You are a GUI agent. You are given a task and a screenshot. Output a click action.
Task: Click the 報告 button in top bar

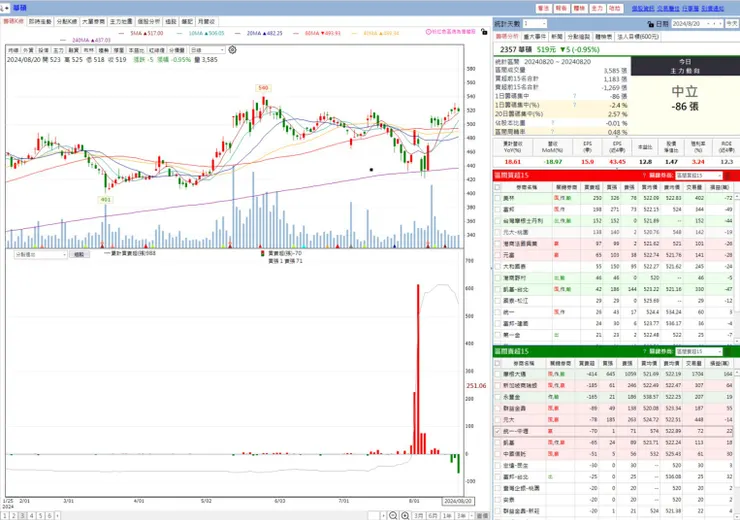[561, 8]
